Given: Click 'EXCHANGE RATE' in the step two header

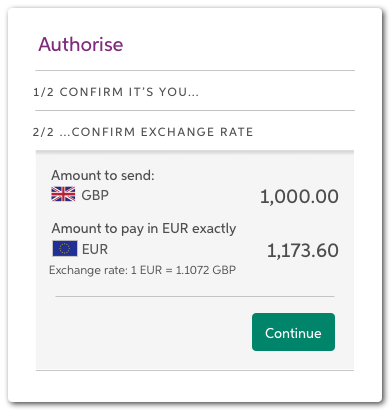Looking at the screenshot, I should (x=197, y=132).
